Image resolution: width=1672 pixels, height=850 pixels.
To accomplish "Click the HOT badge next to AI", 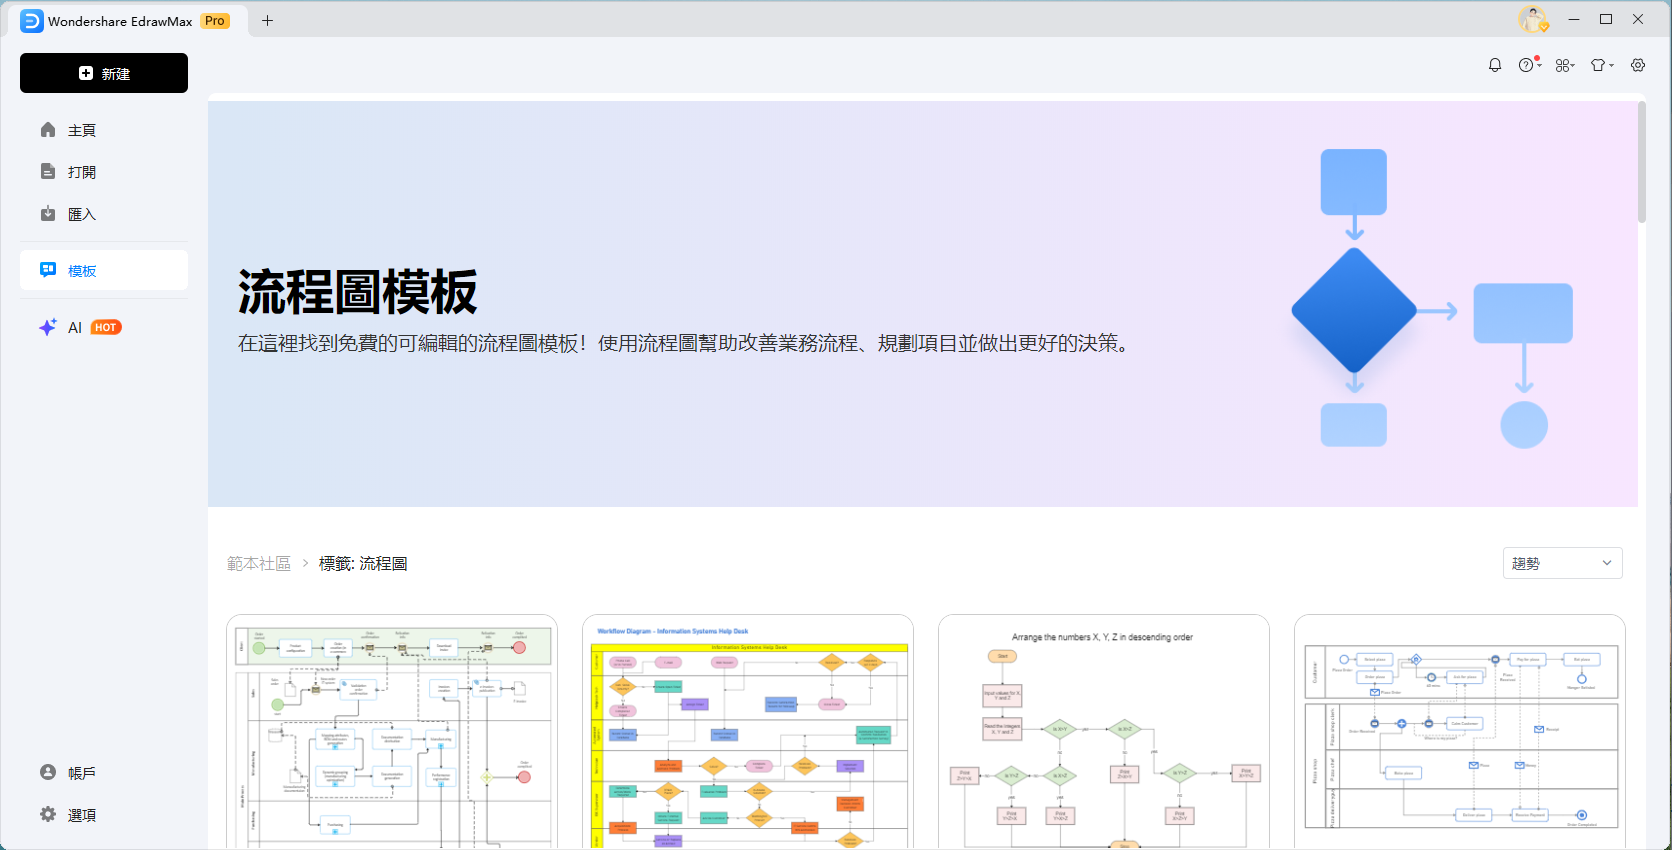I will coord(106,327).
